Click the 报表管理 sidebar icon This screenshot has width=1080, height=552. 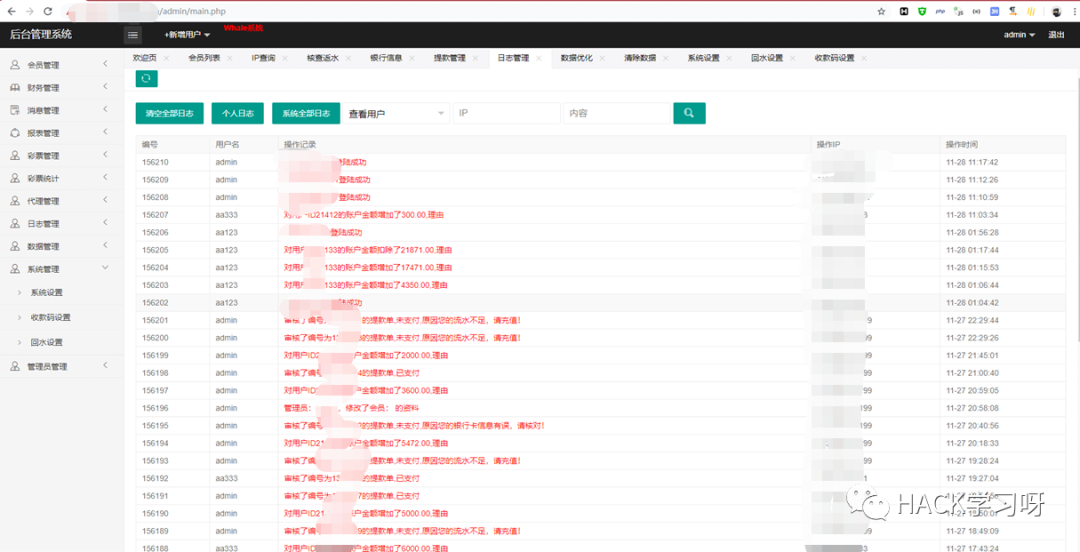click(15, 133)
